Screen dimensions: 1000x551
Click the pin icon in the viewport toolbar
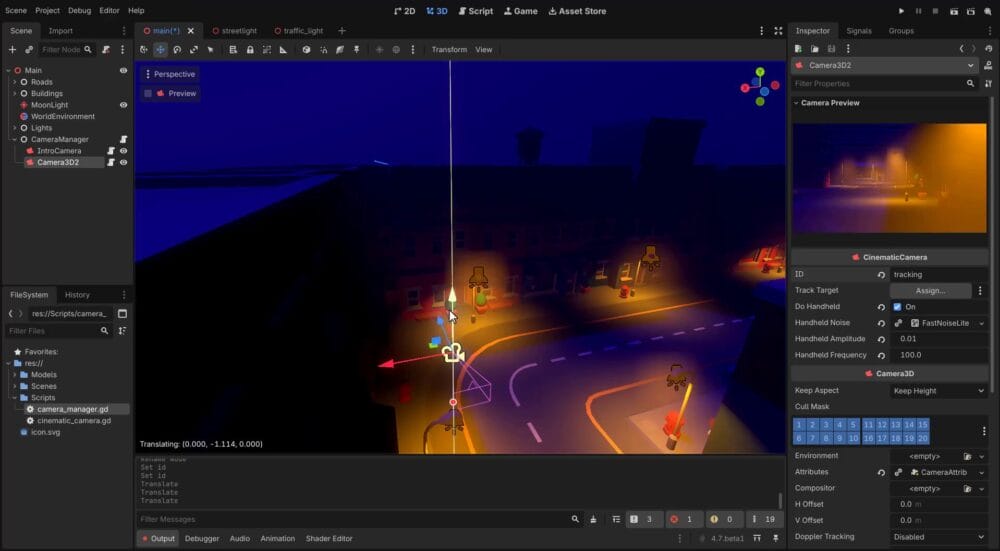[357, 50]
